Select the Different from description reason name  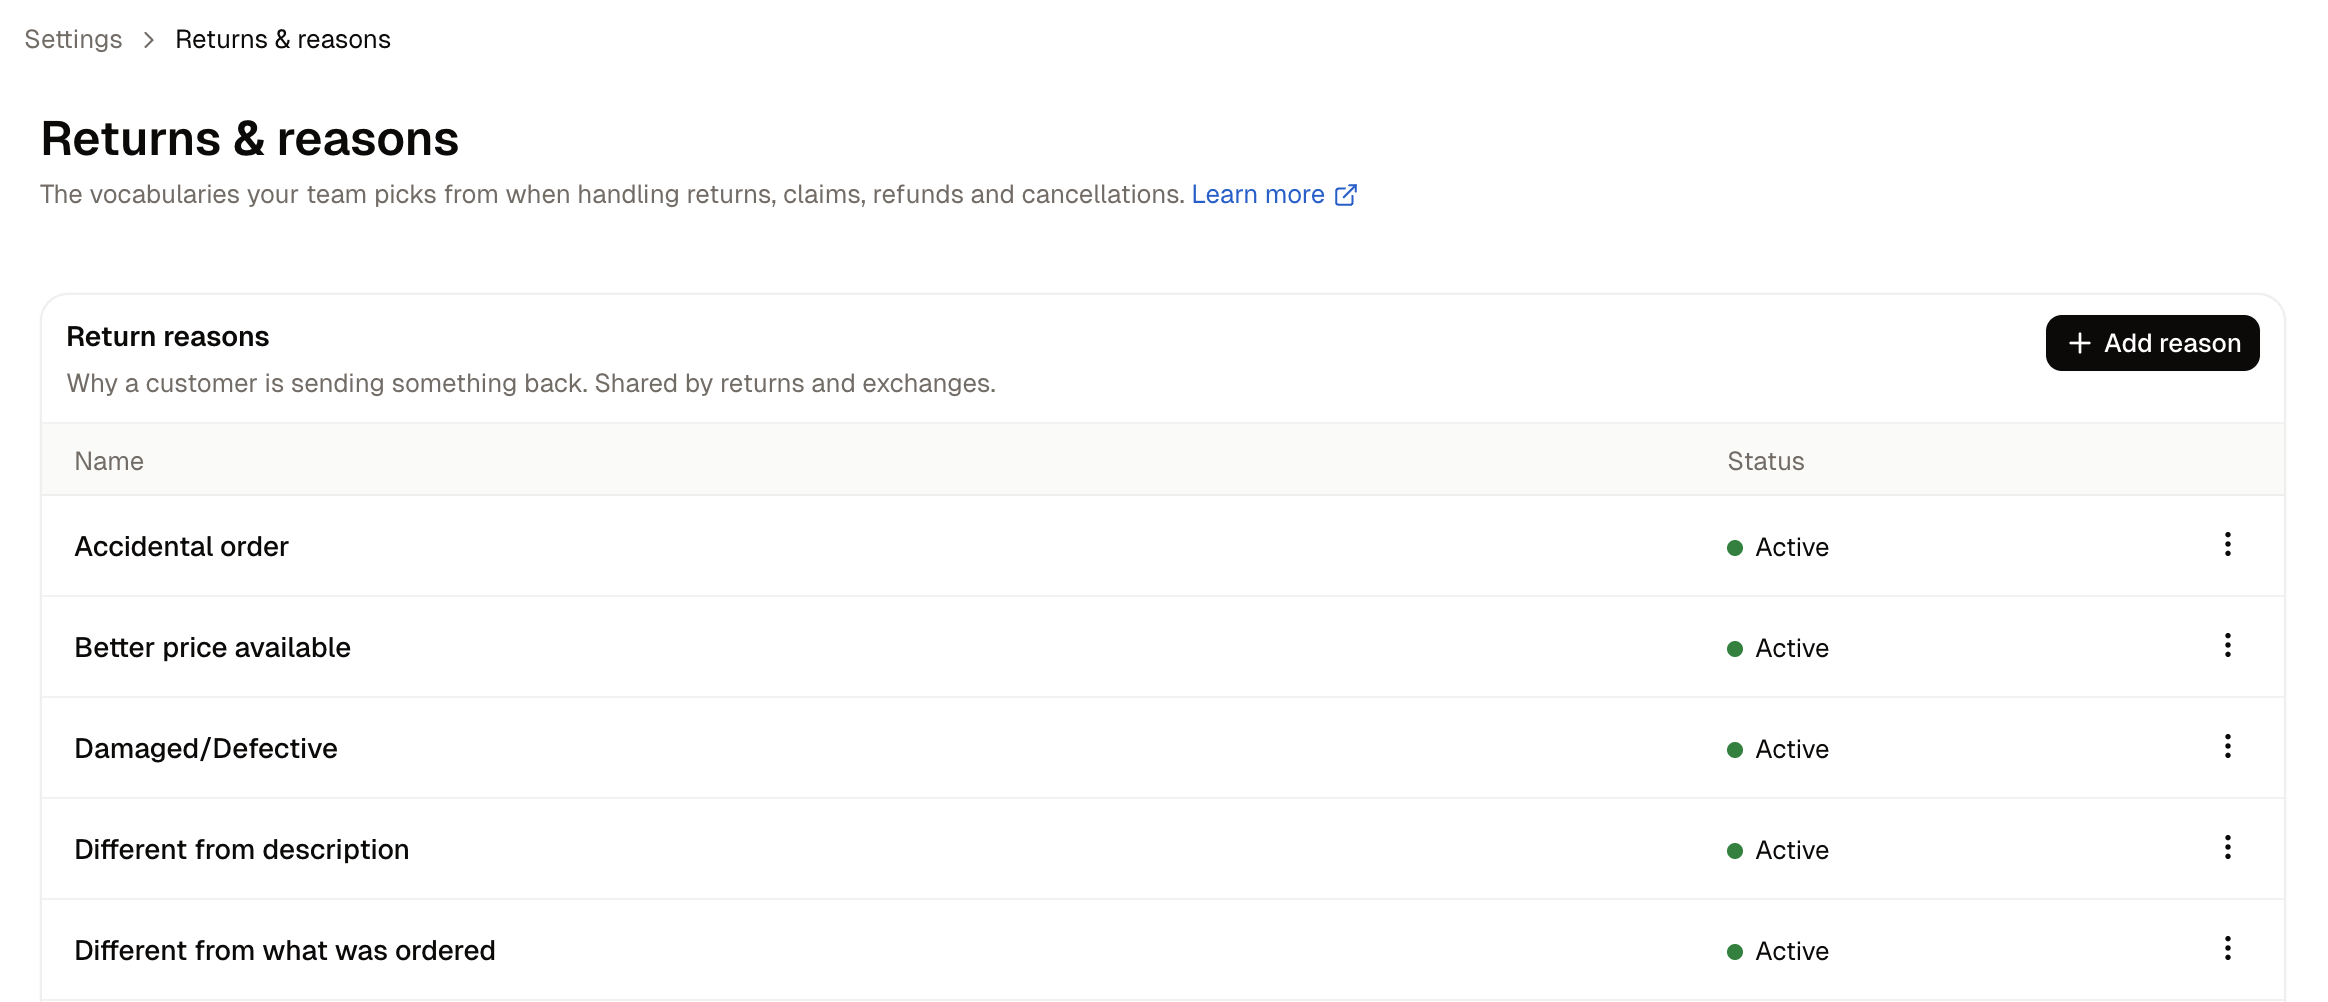[x=242, y=850]
